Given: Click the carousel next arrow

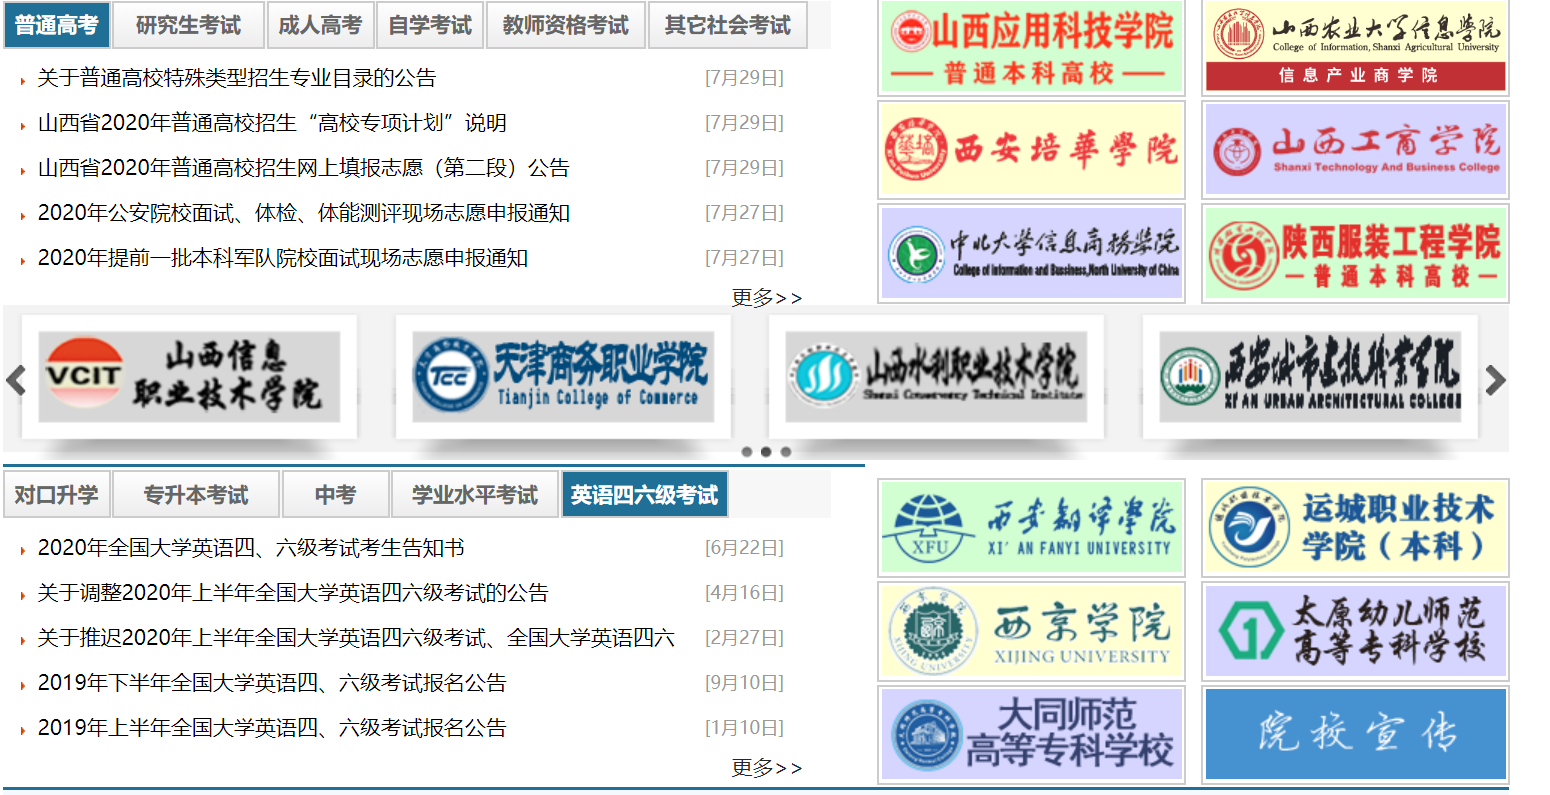Looking at the screenshot, I should click(x=1495, y=380).
